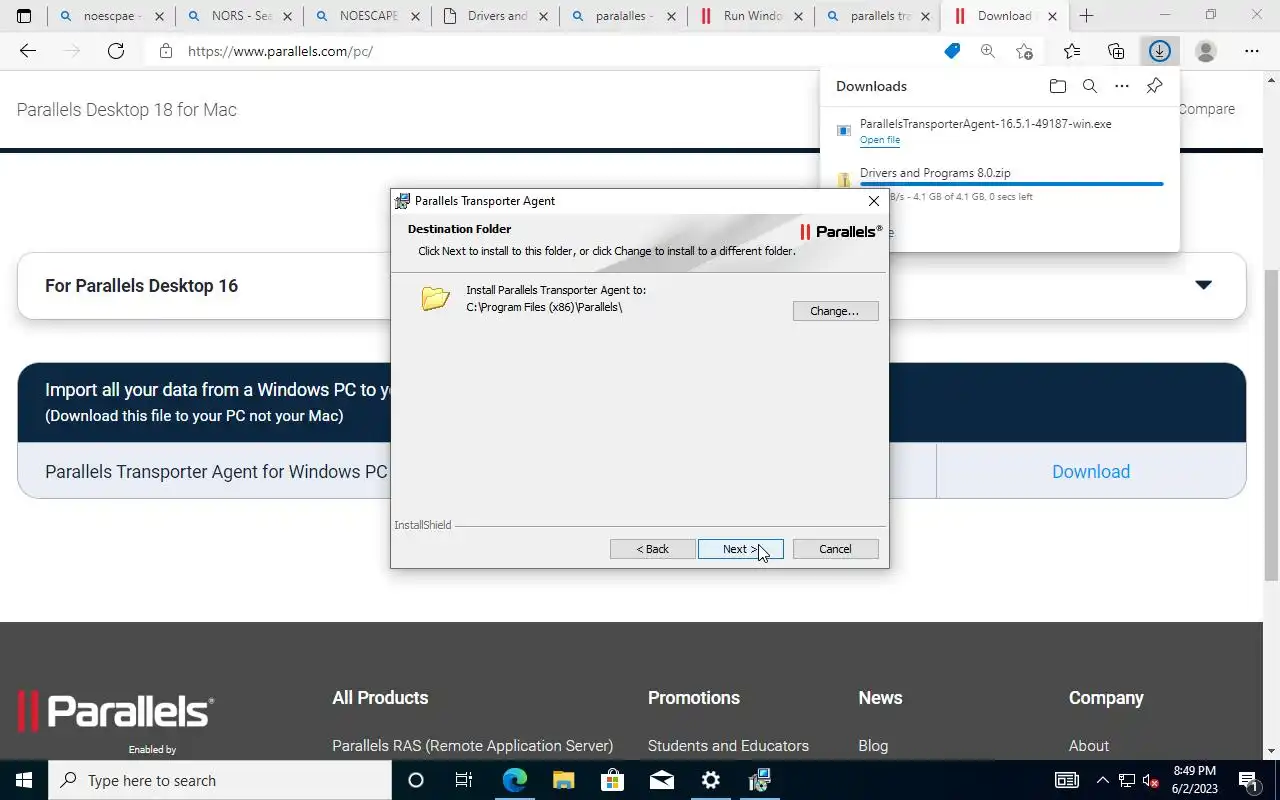This screenshot has height=800, width=1280.
Task: Open browser Collections icon
Action: coord(1116,51)
